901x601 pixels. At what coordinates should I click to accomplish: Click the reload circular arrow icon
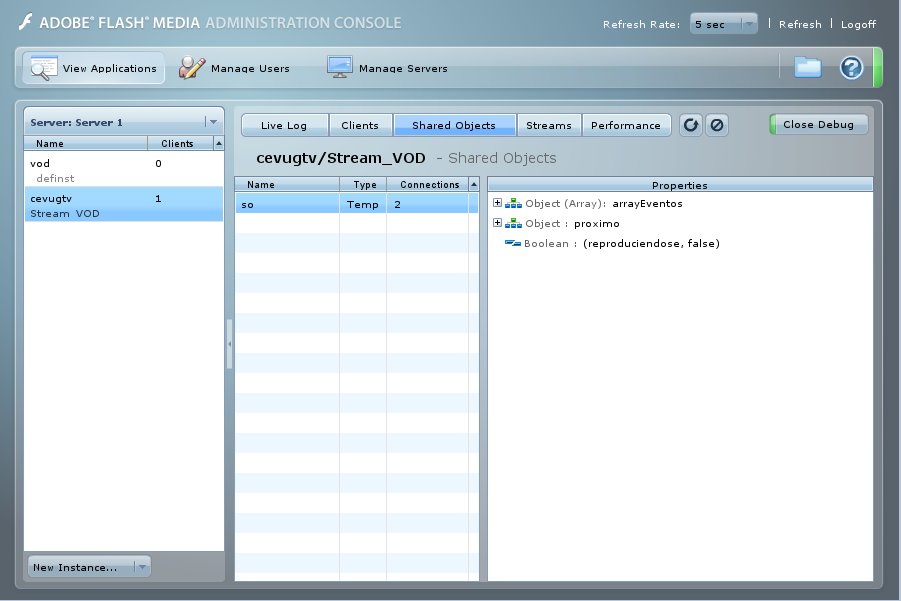pyautogui.click(x=691, y=125)
